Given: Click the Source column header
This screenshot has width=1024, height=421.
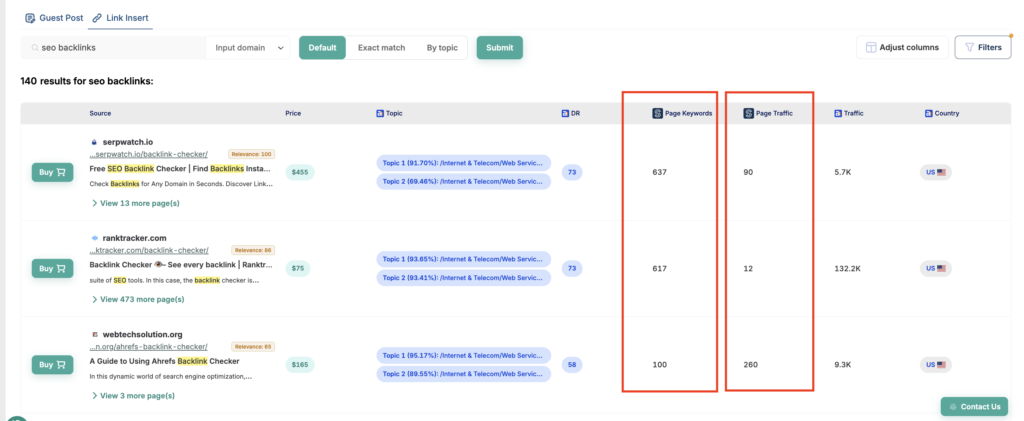Looking at the screenshot, I should click(101, 113).
